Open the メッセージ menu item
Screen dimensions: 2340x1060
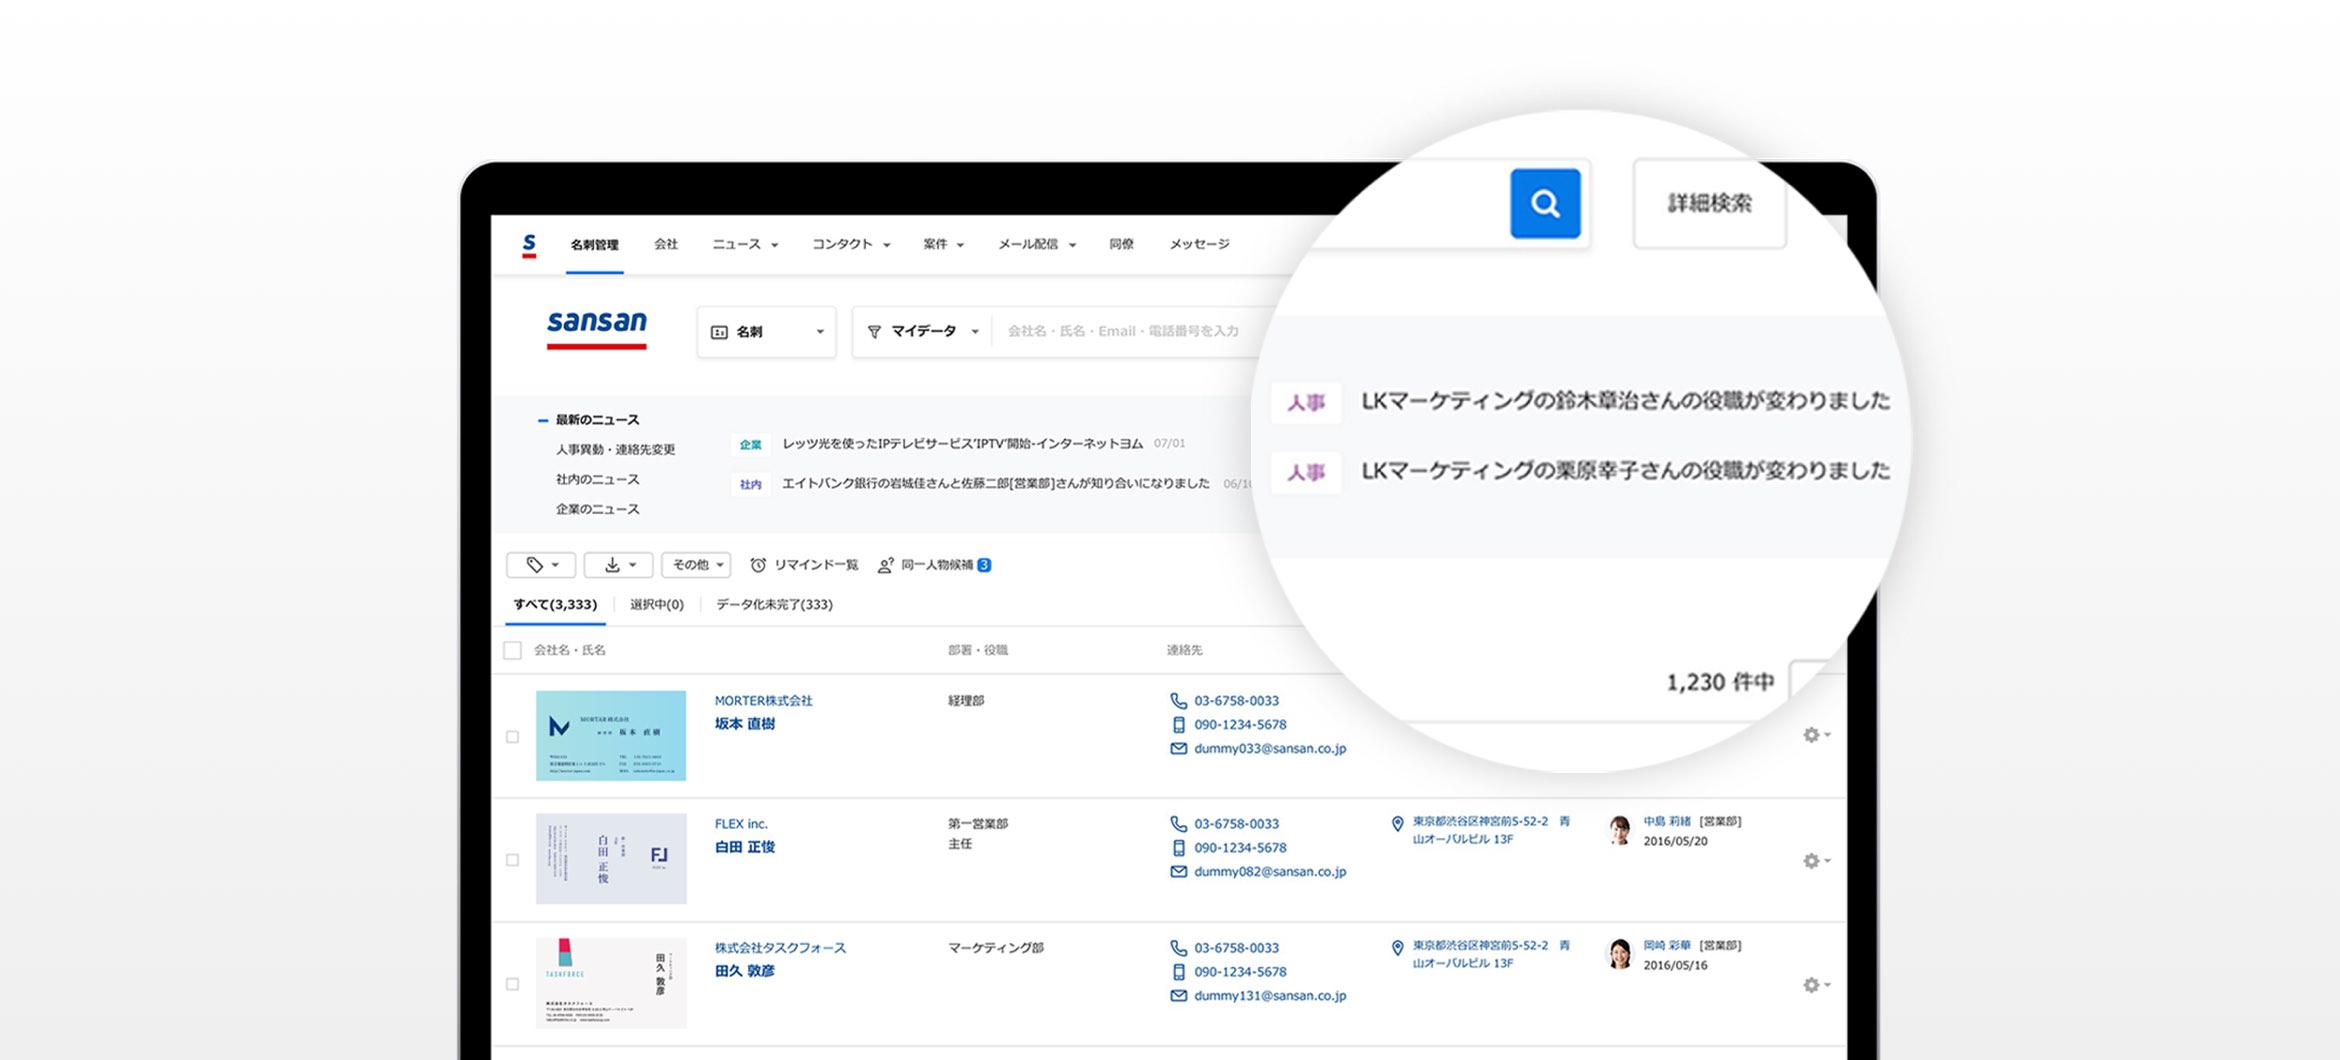1199,244
